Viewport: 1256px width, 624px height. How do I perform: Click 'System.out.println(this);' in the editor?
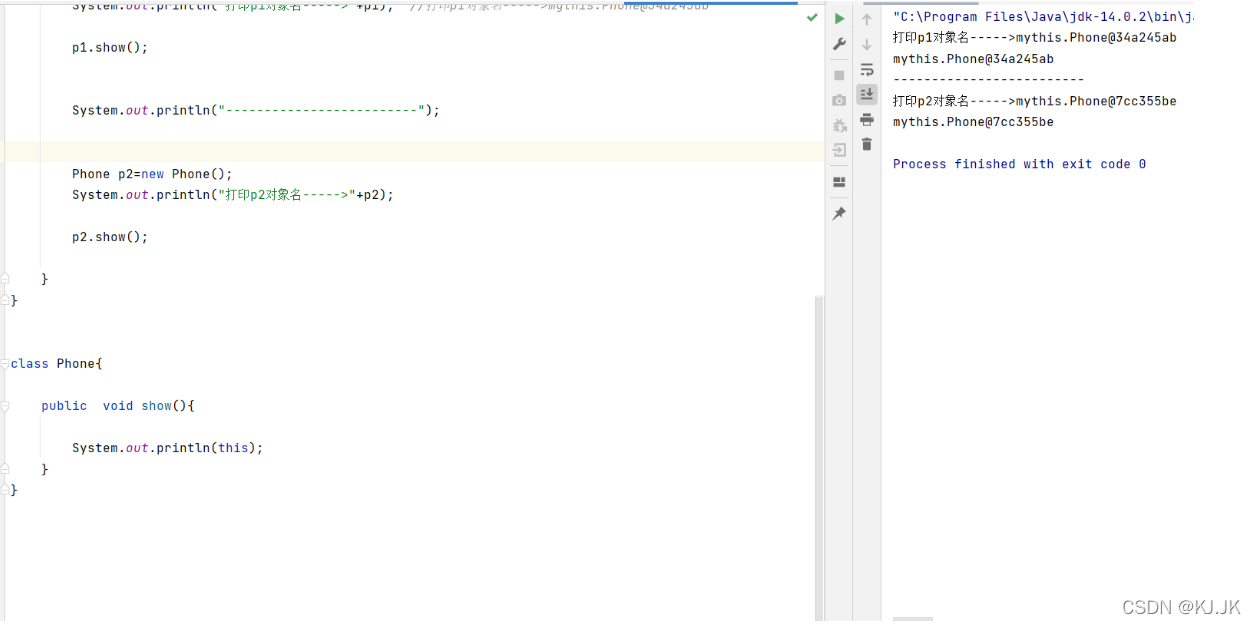(x=167, y=448)
